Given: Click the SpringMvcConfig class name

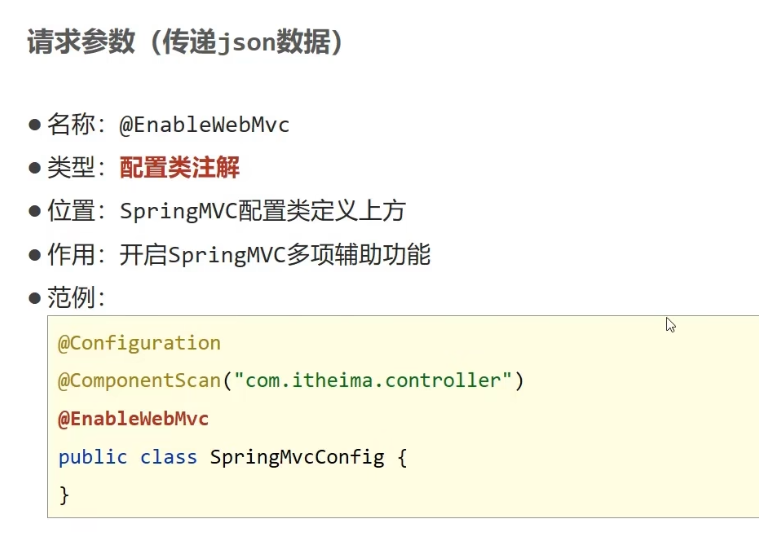Looking at the screenshot, I should pyautogui.click(x=297, y=458).
